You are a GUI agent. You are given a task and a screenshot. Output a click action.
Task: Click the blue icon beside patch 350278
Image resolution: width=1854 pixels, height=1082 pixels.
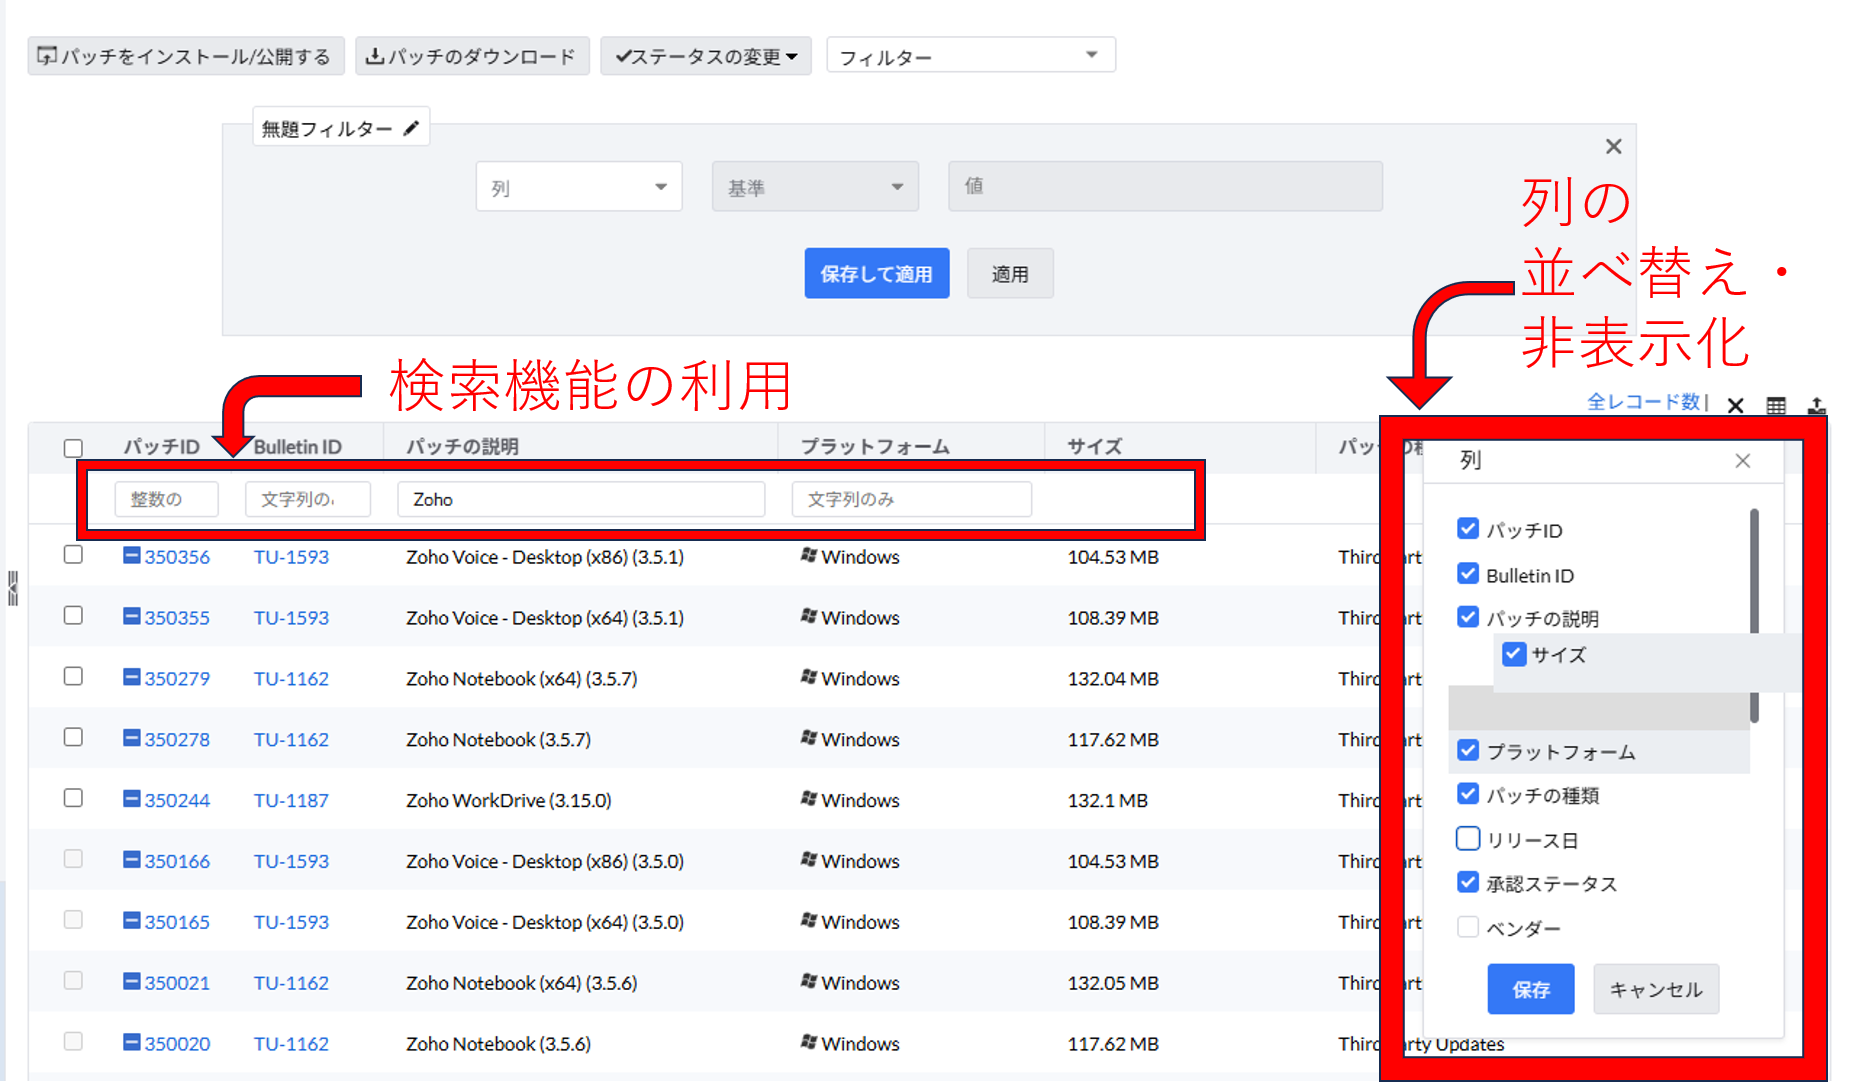click(131, 738)
